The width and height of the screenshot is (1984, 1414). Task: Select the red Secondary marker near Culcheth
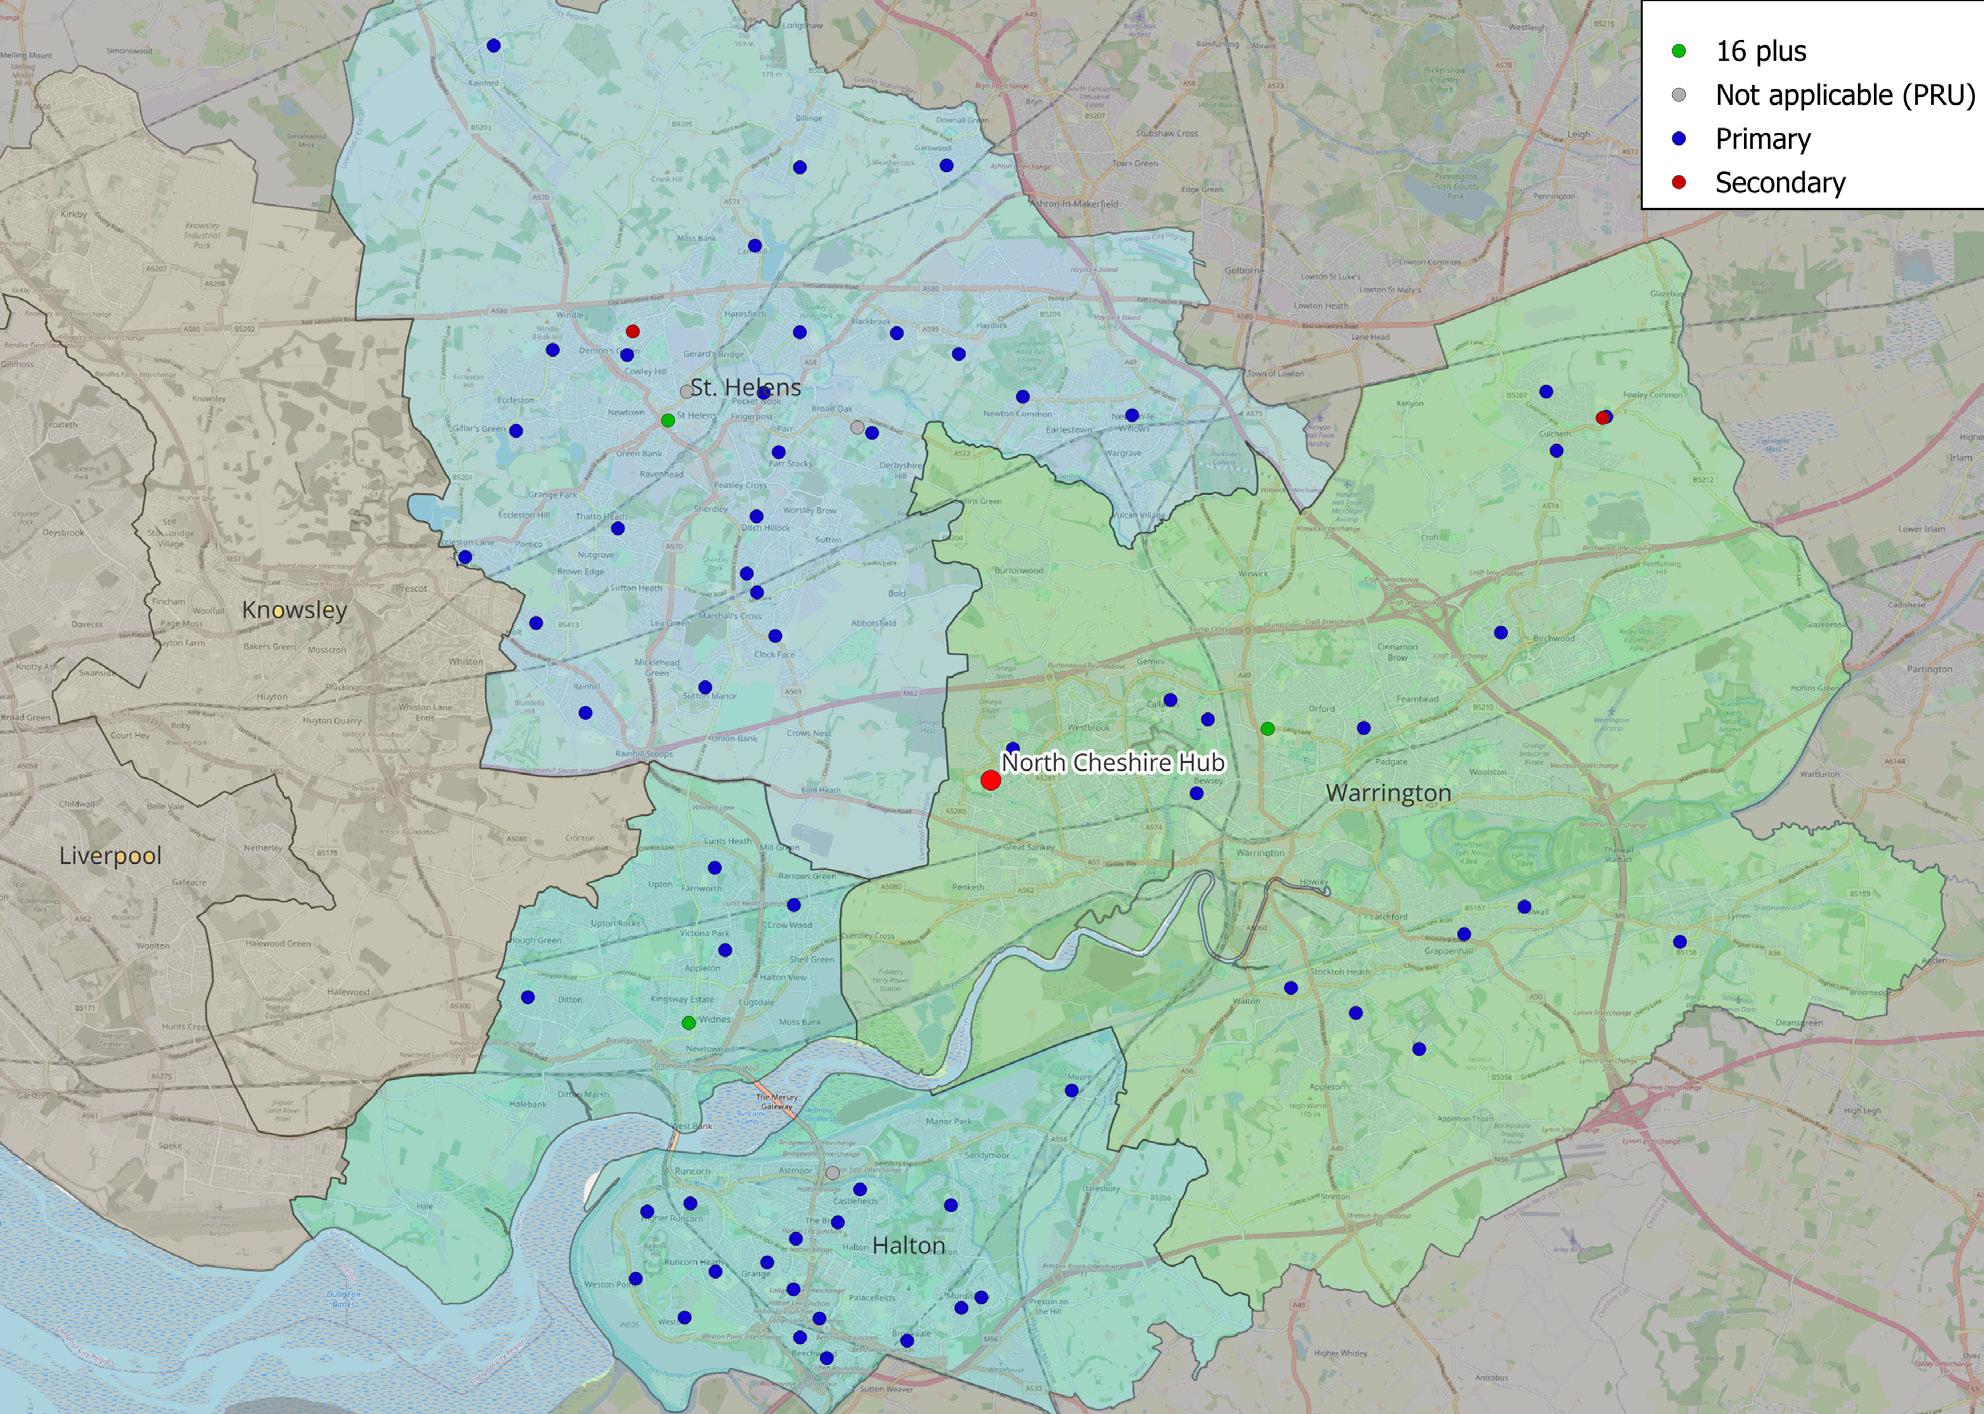coord(1601,418)
